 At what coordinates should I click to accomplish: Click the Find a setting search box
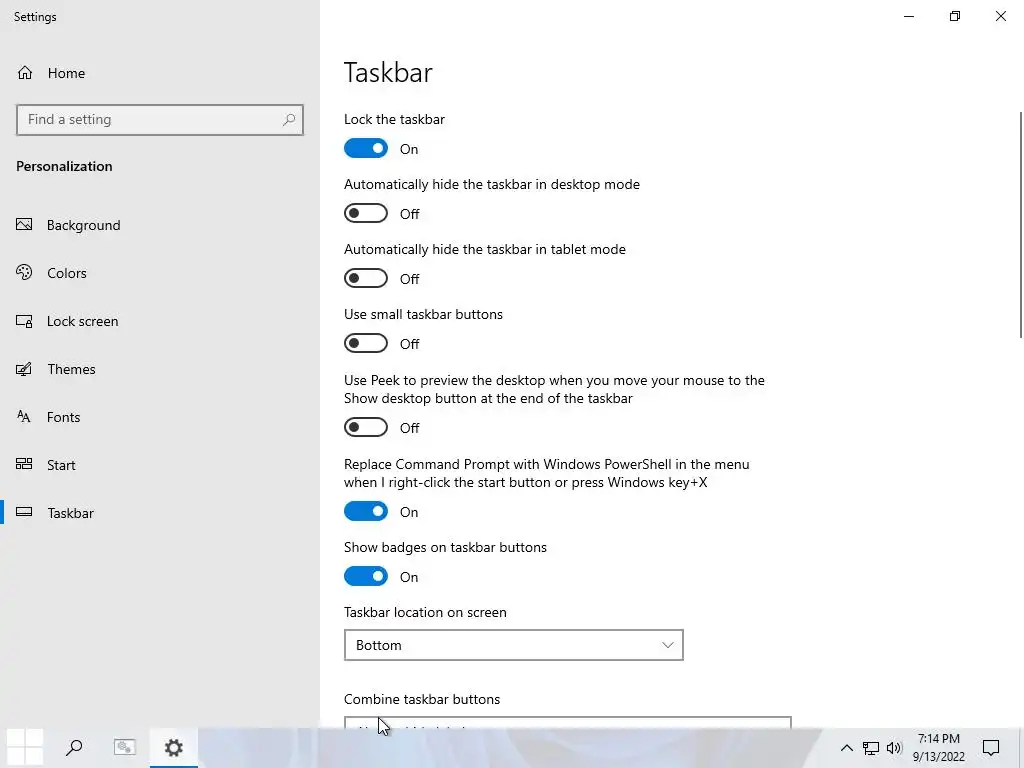click(x=160, y=120)
